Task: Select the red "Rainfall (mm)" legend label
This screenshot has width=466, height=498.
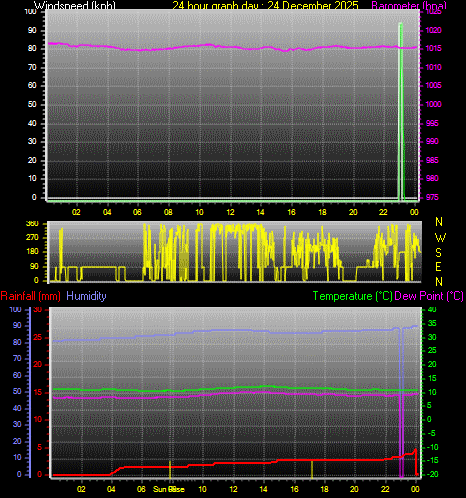Action: tap(31, 296)
